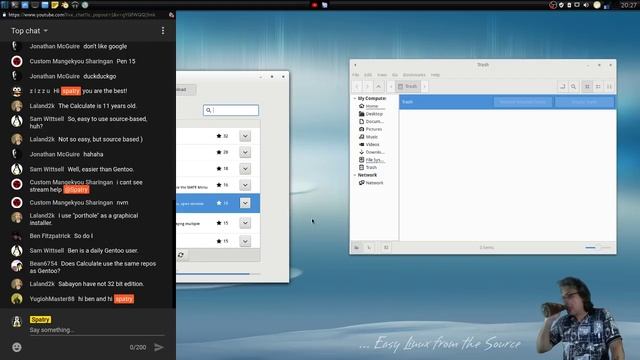Open Home in file manager sidebar
The height and width of the screenshot is (360, 640).
[372, 106]
